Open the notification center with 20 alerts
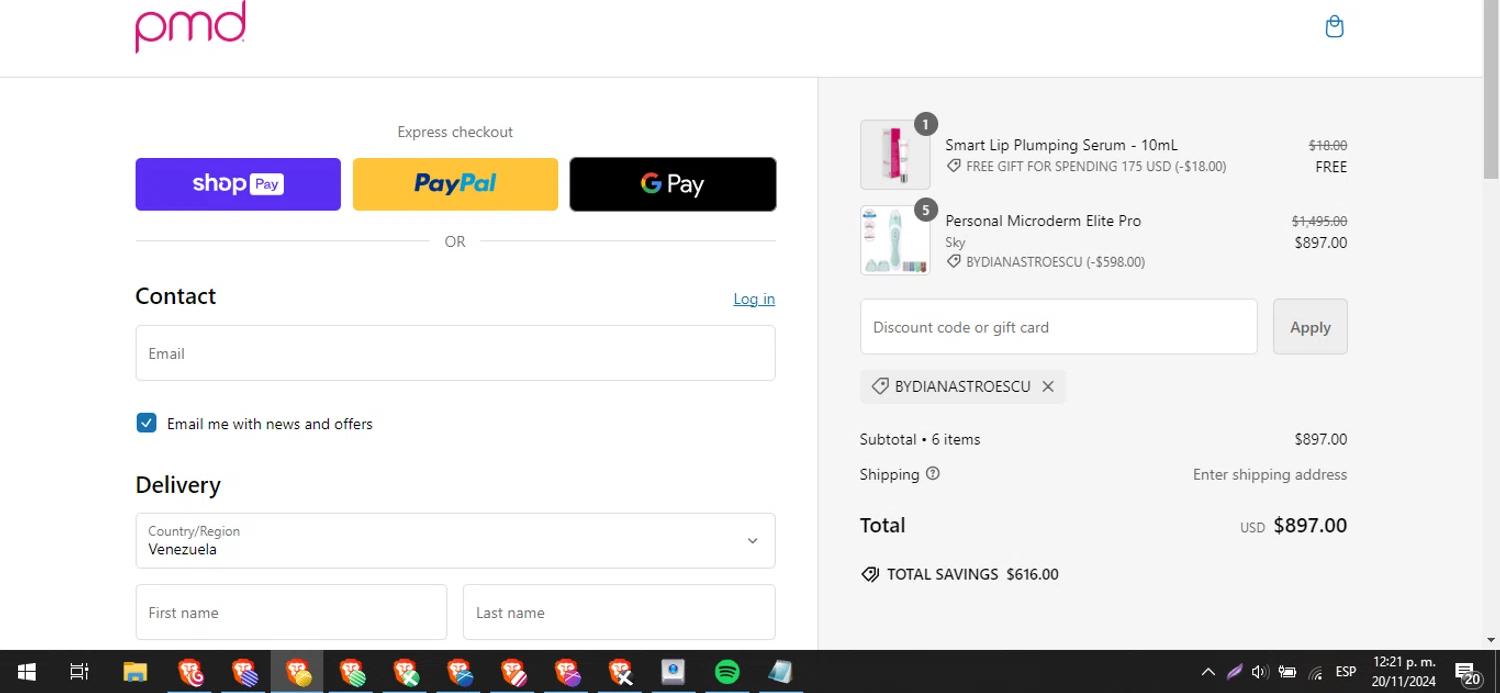The image size is (1500, 693). tap(1467, 673)
